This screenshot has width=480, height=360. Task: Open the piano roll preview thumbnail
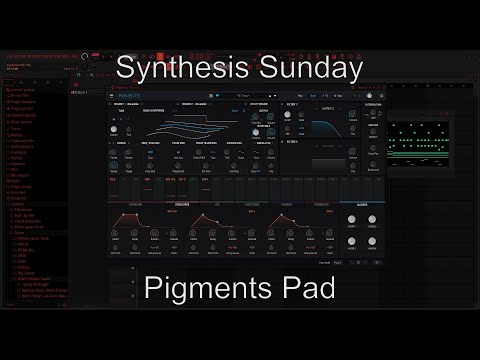click(418, 144)
